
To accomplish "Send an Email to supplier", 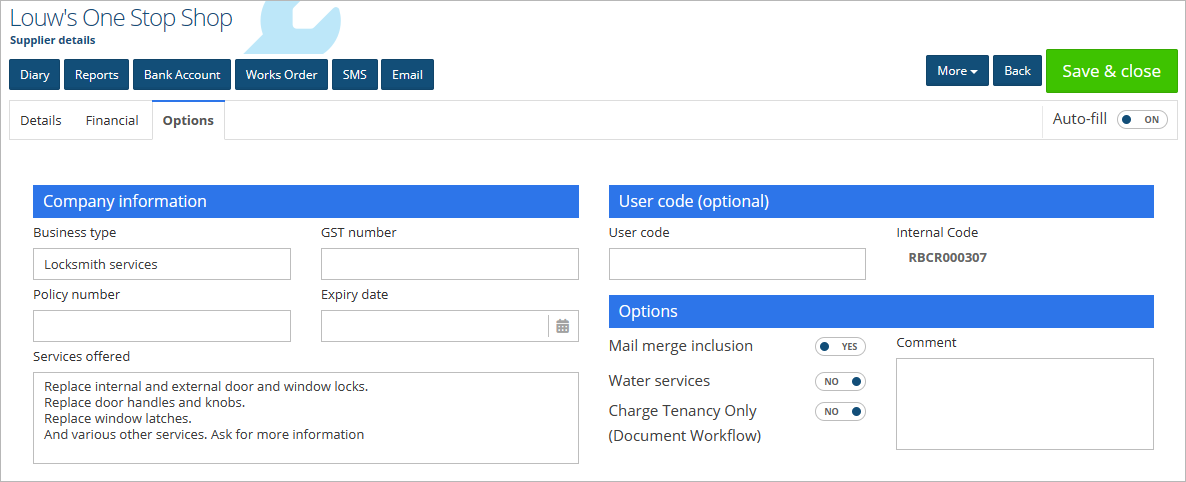I will (407, 75).
